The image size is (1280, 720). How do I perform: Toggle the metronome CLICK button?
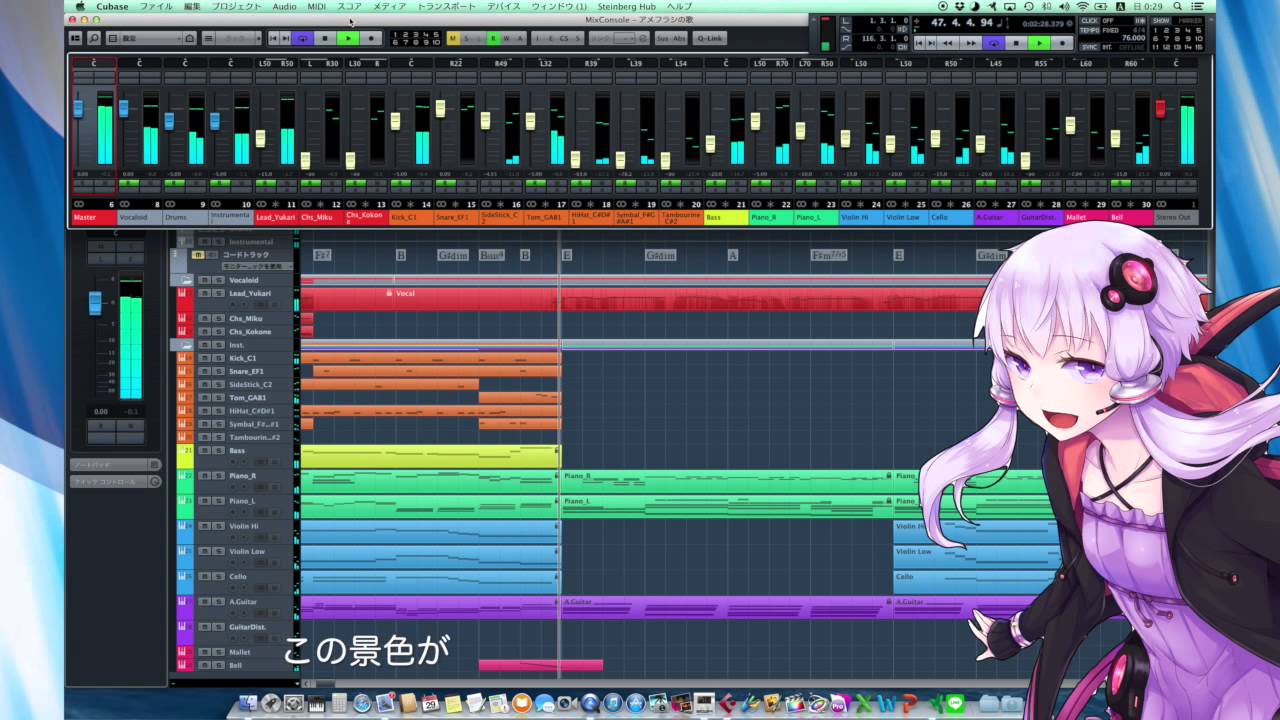pyautogui.click(x=1089, y=20)
